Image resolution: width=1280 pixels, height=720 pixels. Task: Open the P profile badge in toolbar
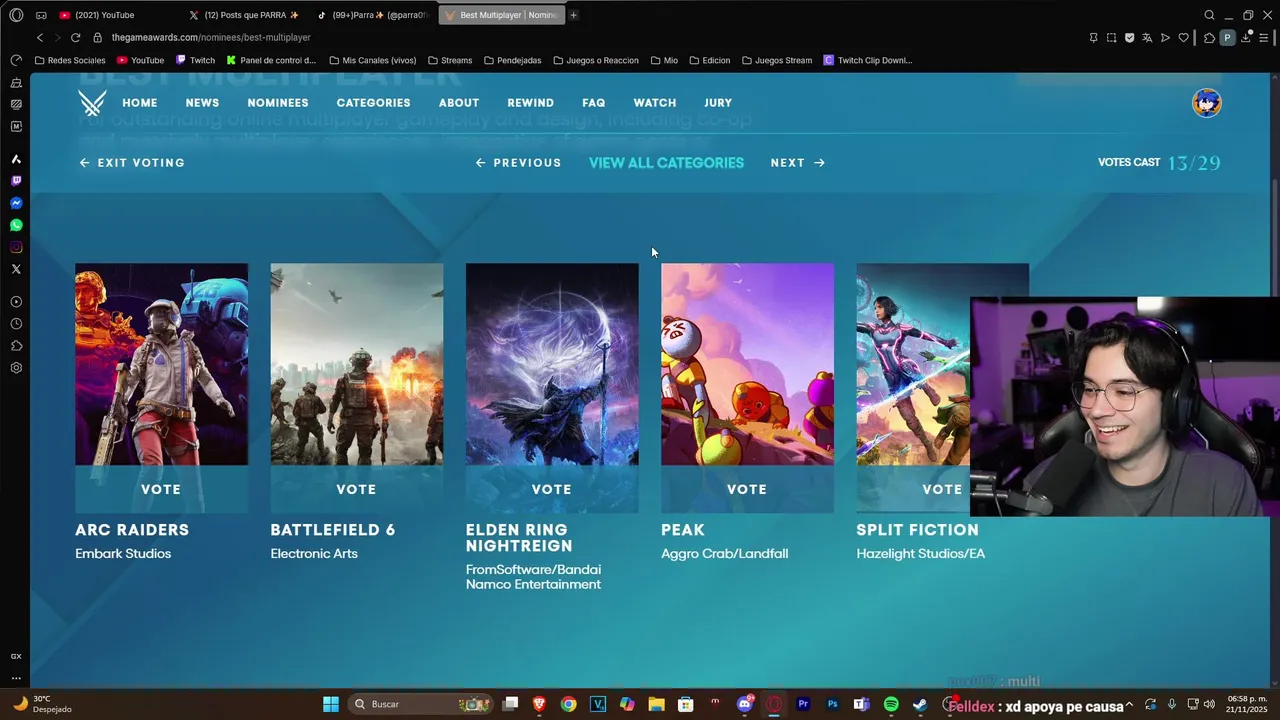click(x=1227, y=37)
